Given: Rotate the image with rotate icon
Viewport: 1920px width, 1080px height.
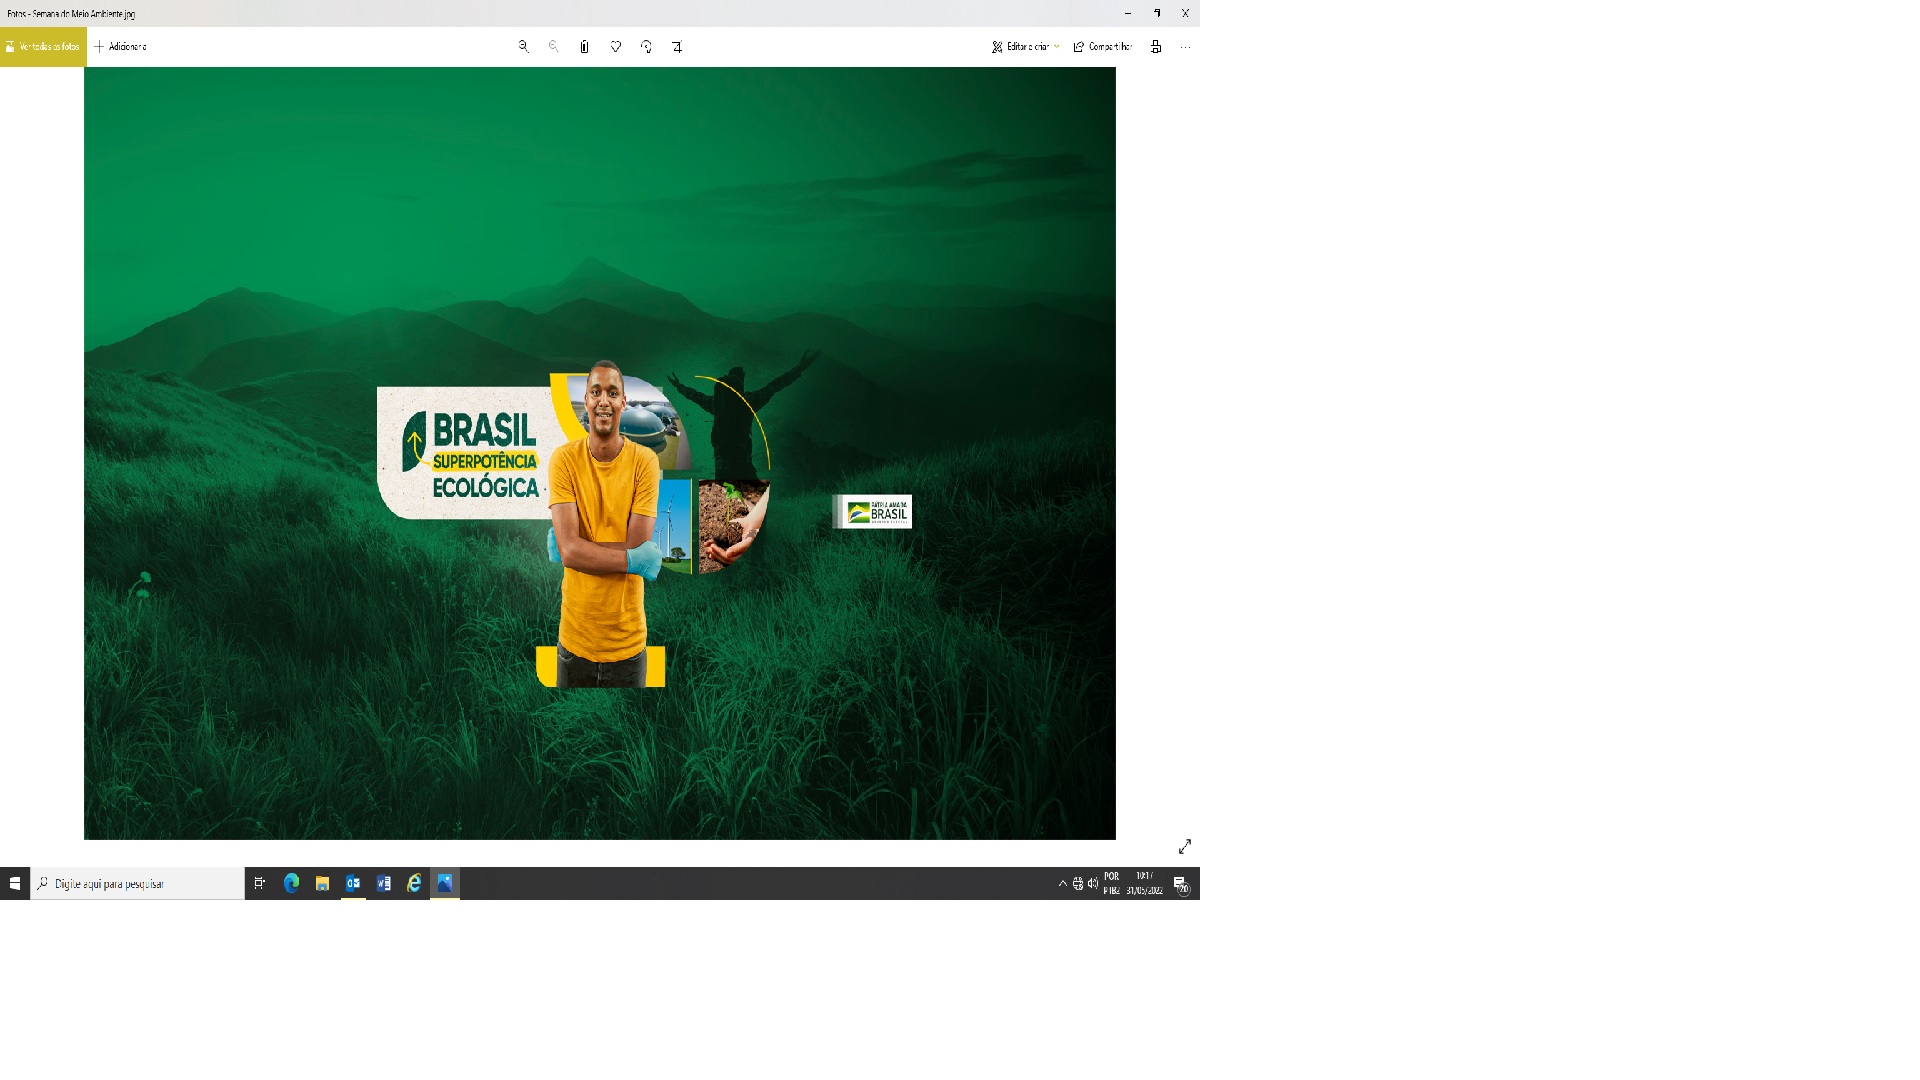Looking at the screenshot, I should 646,47.
